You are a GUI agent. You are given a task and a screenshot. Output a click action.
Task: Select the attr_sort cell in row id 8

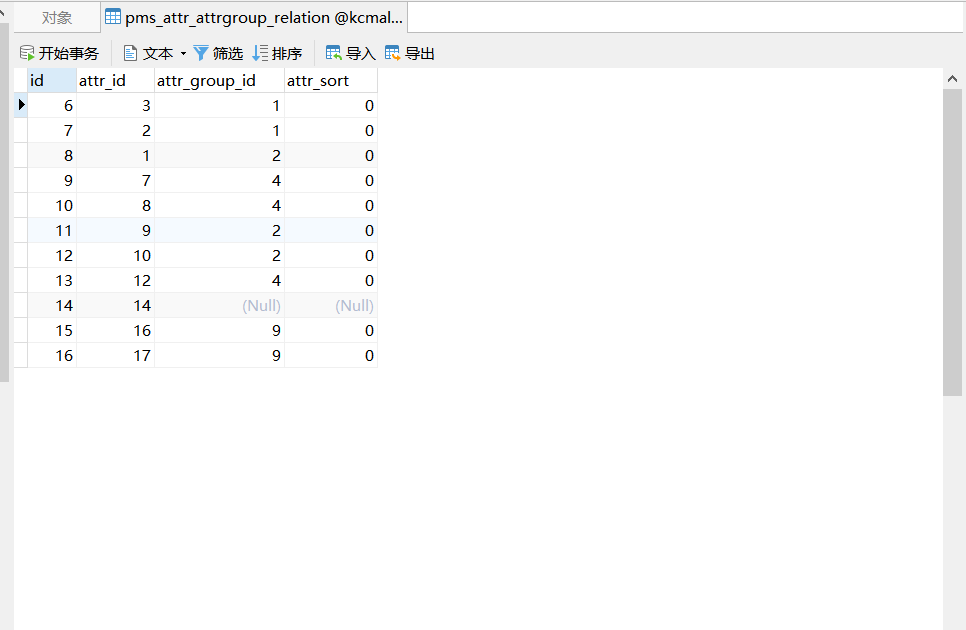[331, 155]
